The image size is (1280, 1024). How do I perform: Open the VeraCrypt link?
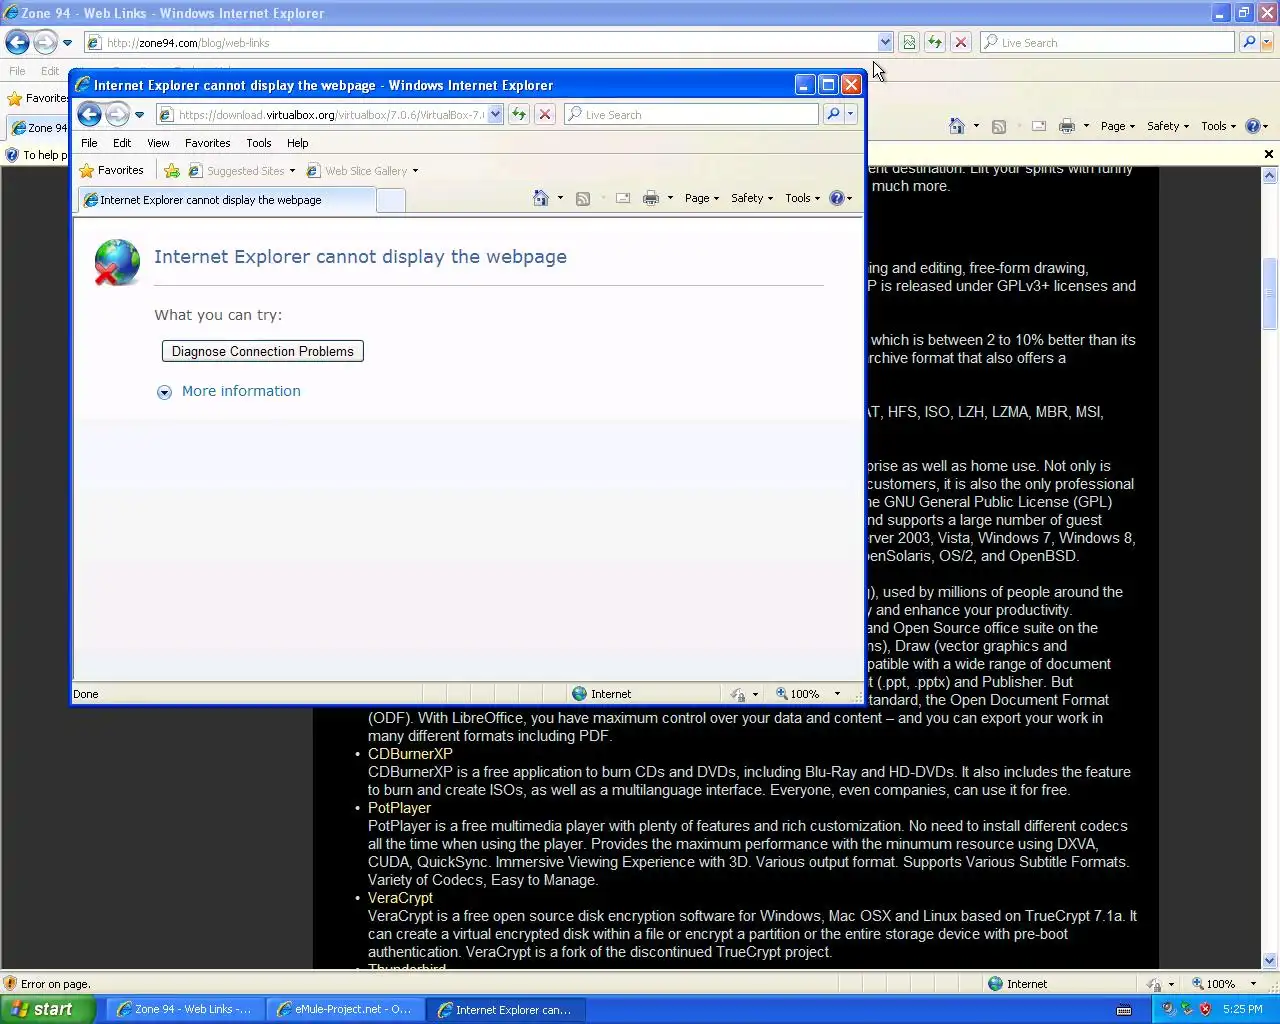pyautogui.click(x=400, y=898)
